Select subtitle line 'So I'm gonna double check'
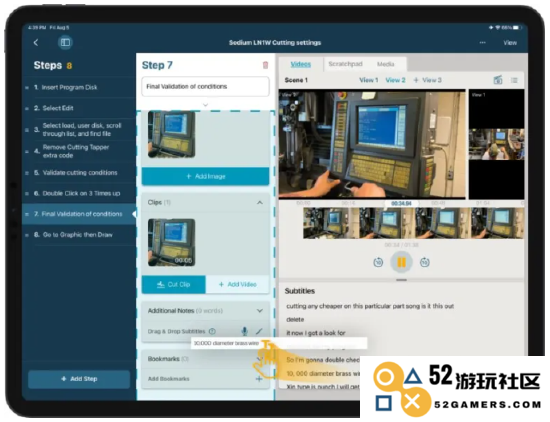 pos(323,360)
